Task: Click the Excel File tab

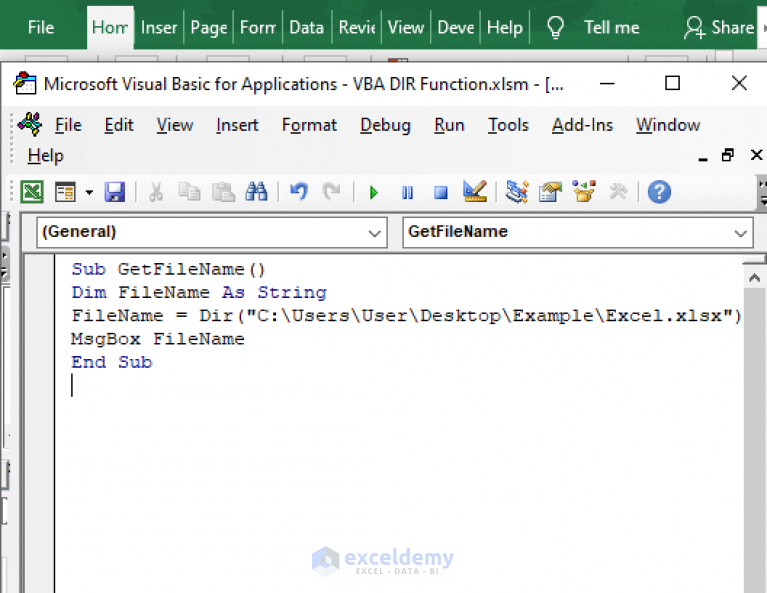Action: 41,27
